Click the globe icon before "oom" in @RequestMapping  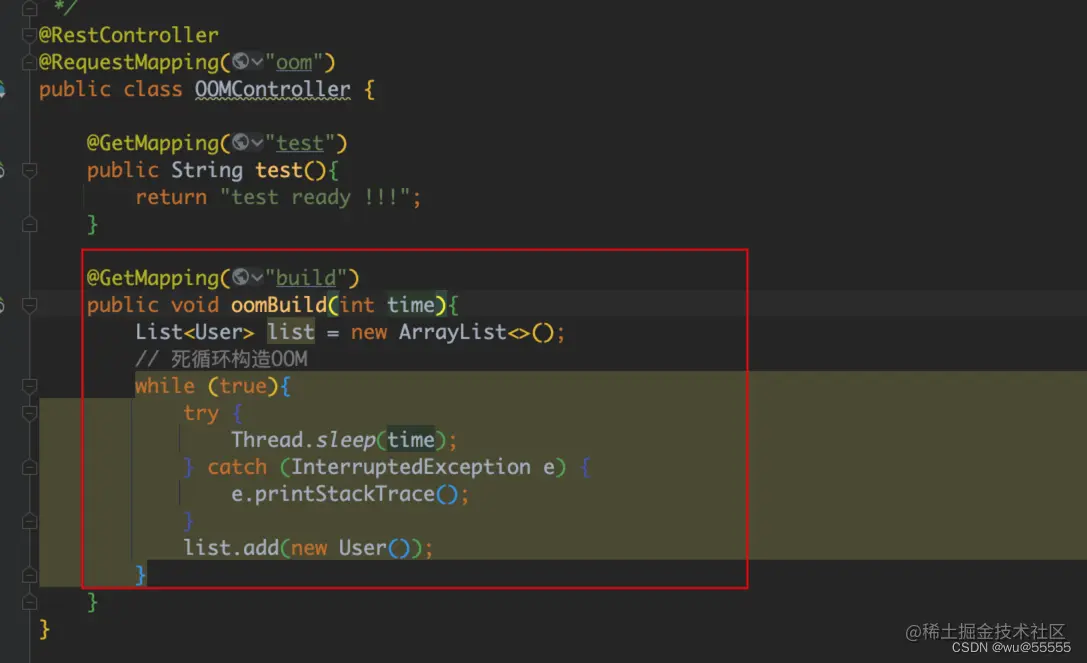pos(241,61)
